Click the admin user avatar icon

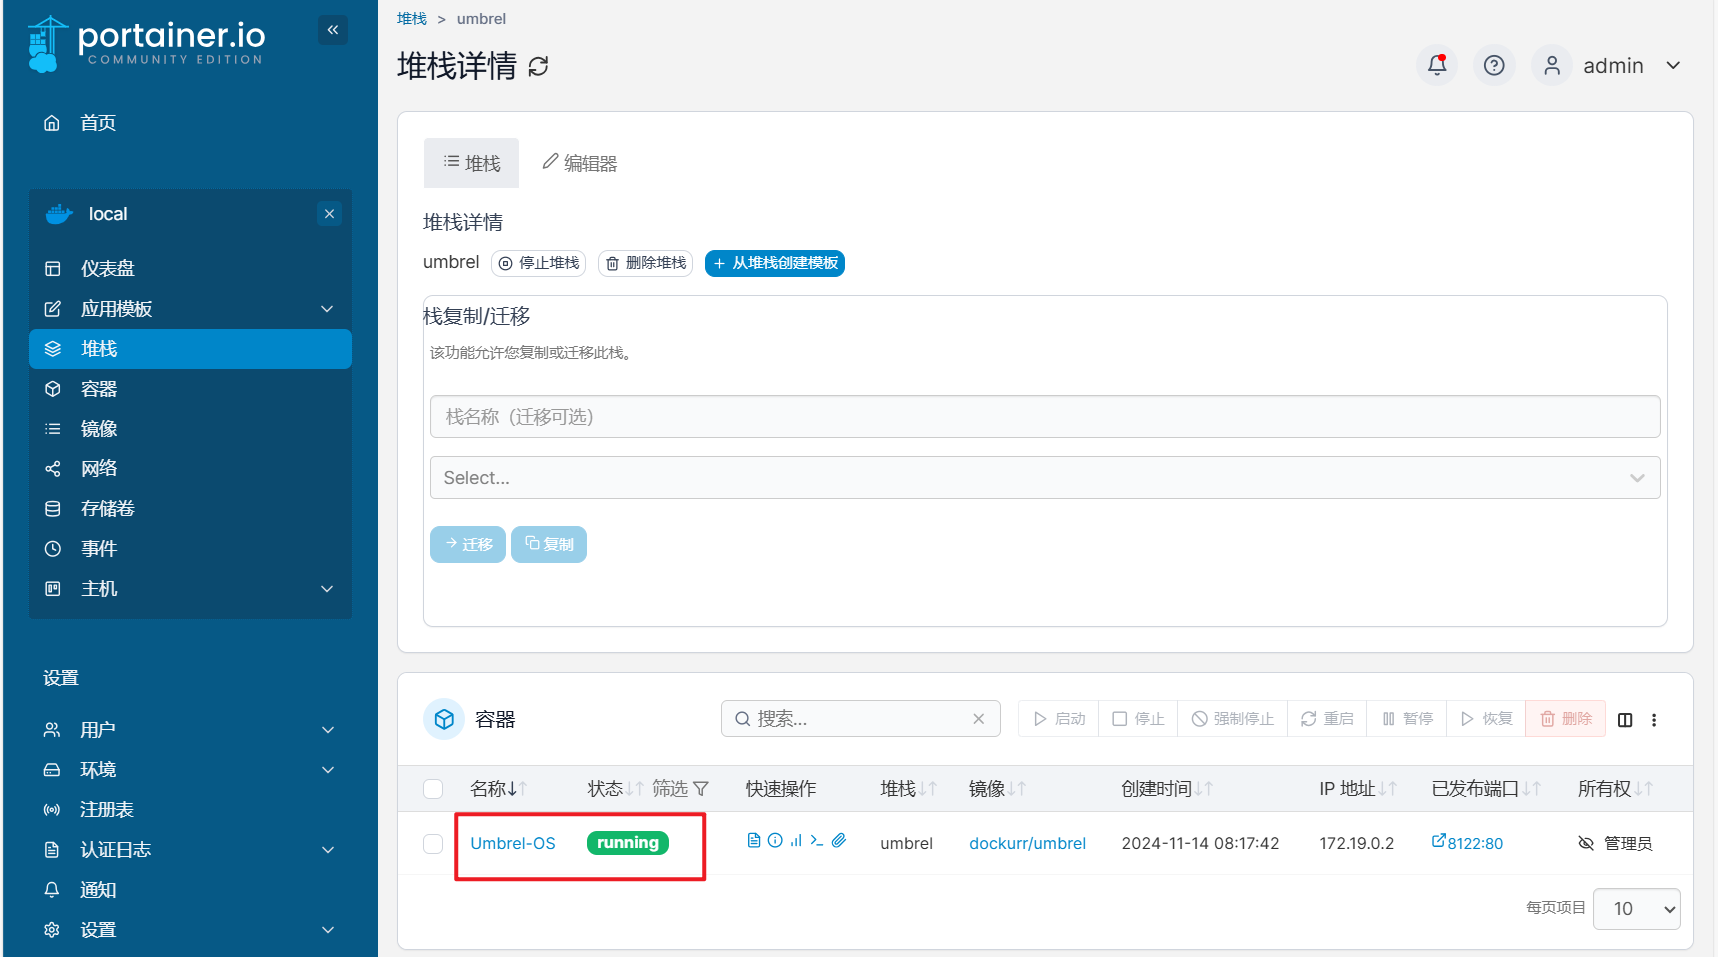[1552, 65]
